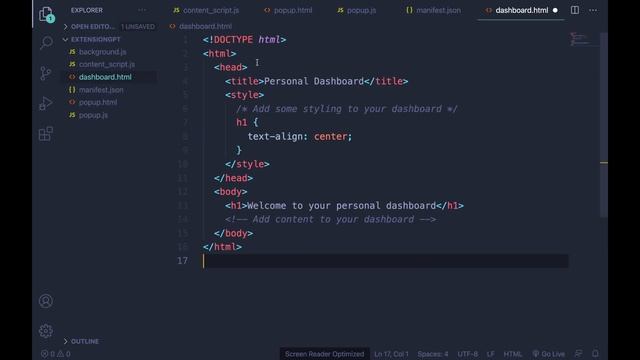Image resolution: width=640 pixels, height=360 pixels.
Task: Select dashboard.html in the file tree
Action: coord(105,77)
